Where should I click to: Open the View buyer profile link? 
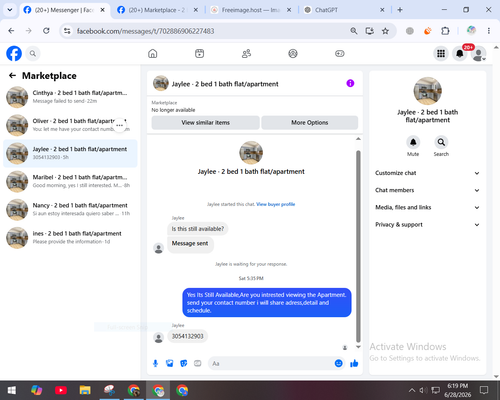click(x=275, y=204)
